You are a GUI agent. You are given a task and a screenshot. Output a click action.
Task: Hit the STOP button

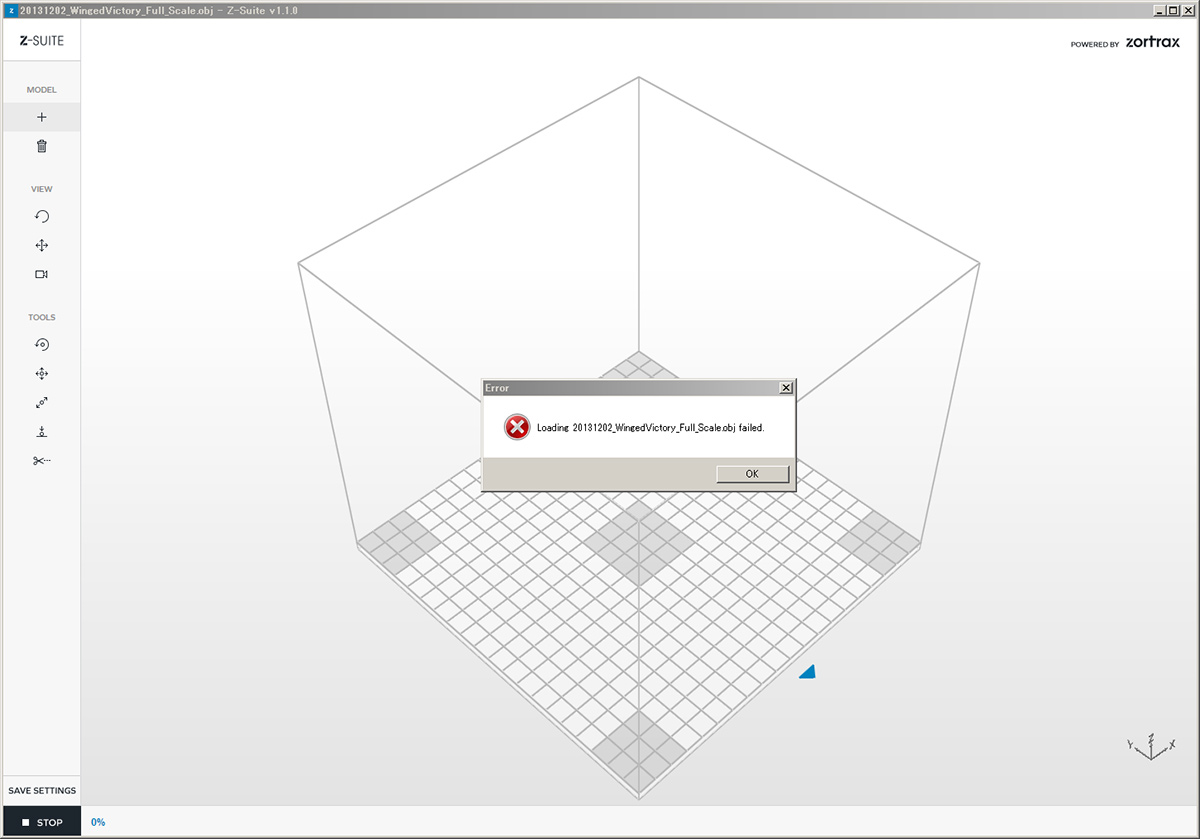point(42,822)
